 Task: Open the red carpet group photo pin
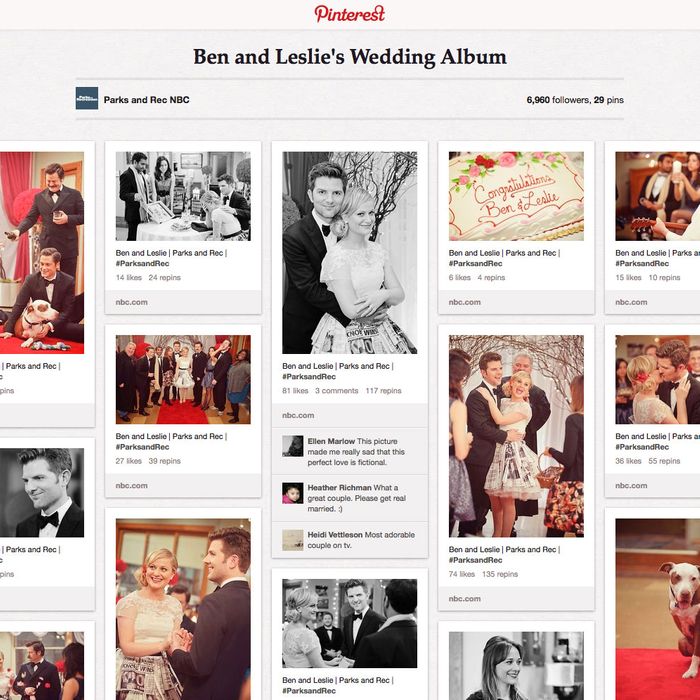183,379
